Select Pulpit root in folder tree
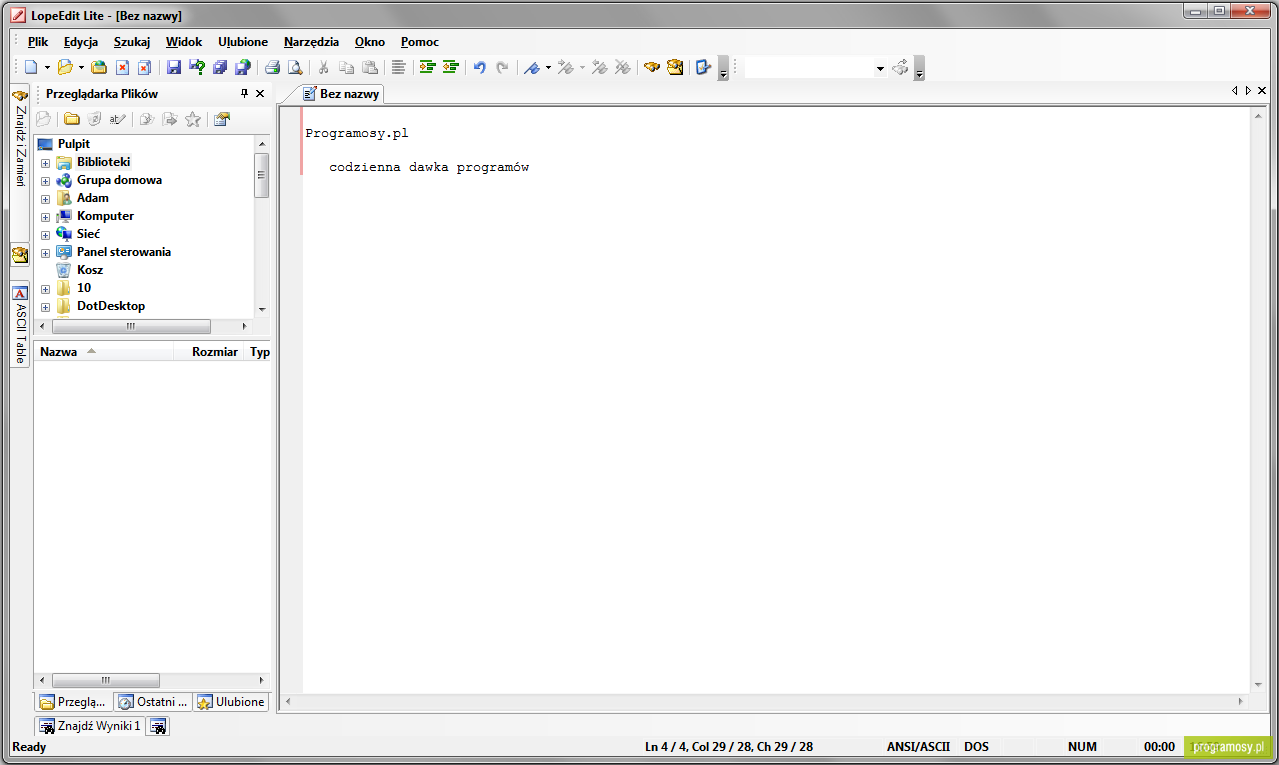Viewport: 1279px width, 765px height. coord(74,144)
